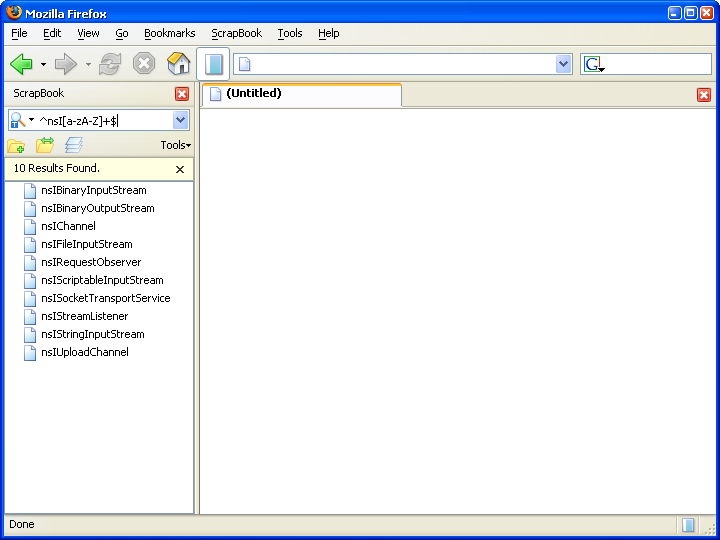Click the Stop loading icon
This screenshot has width=720, height=540.
click(x=144, y=64)
